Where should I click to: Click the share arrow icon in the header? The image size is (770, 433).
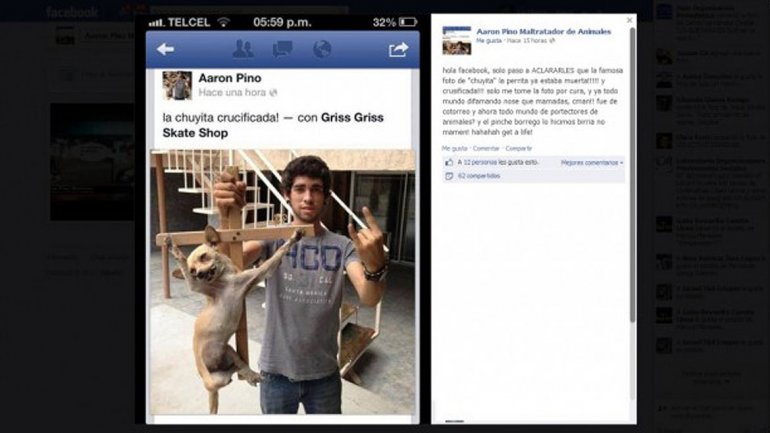pyautogui.click(x=398, y=49)
